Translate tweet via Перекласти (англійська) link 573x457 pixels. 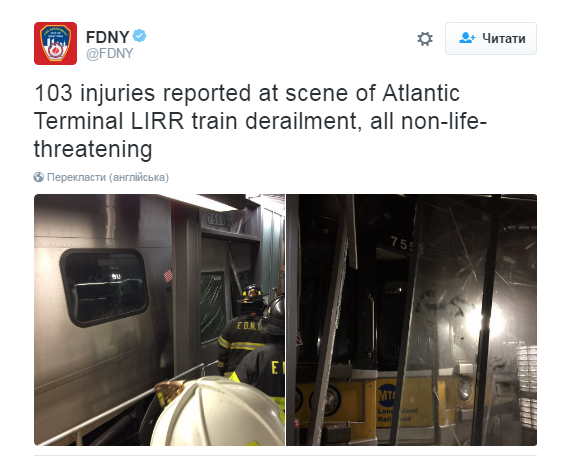108,177
